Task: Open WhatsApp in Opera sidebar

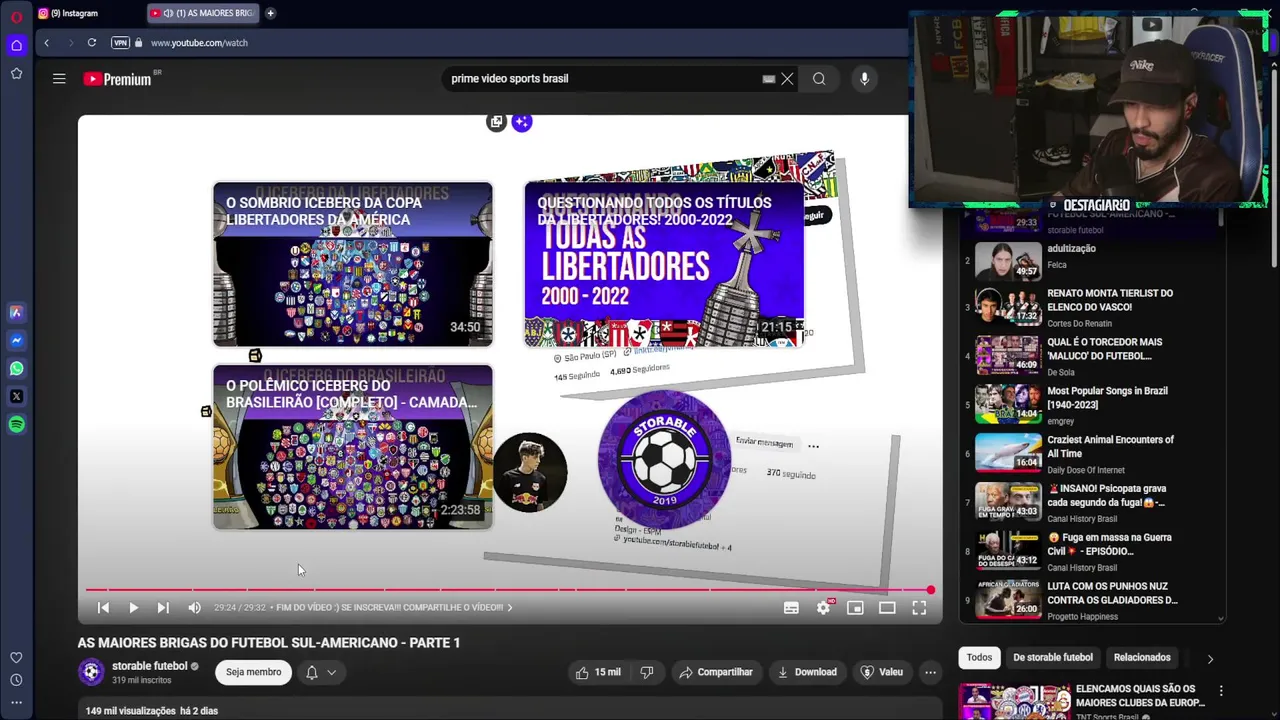Action: point(16,368)
